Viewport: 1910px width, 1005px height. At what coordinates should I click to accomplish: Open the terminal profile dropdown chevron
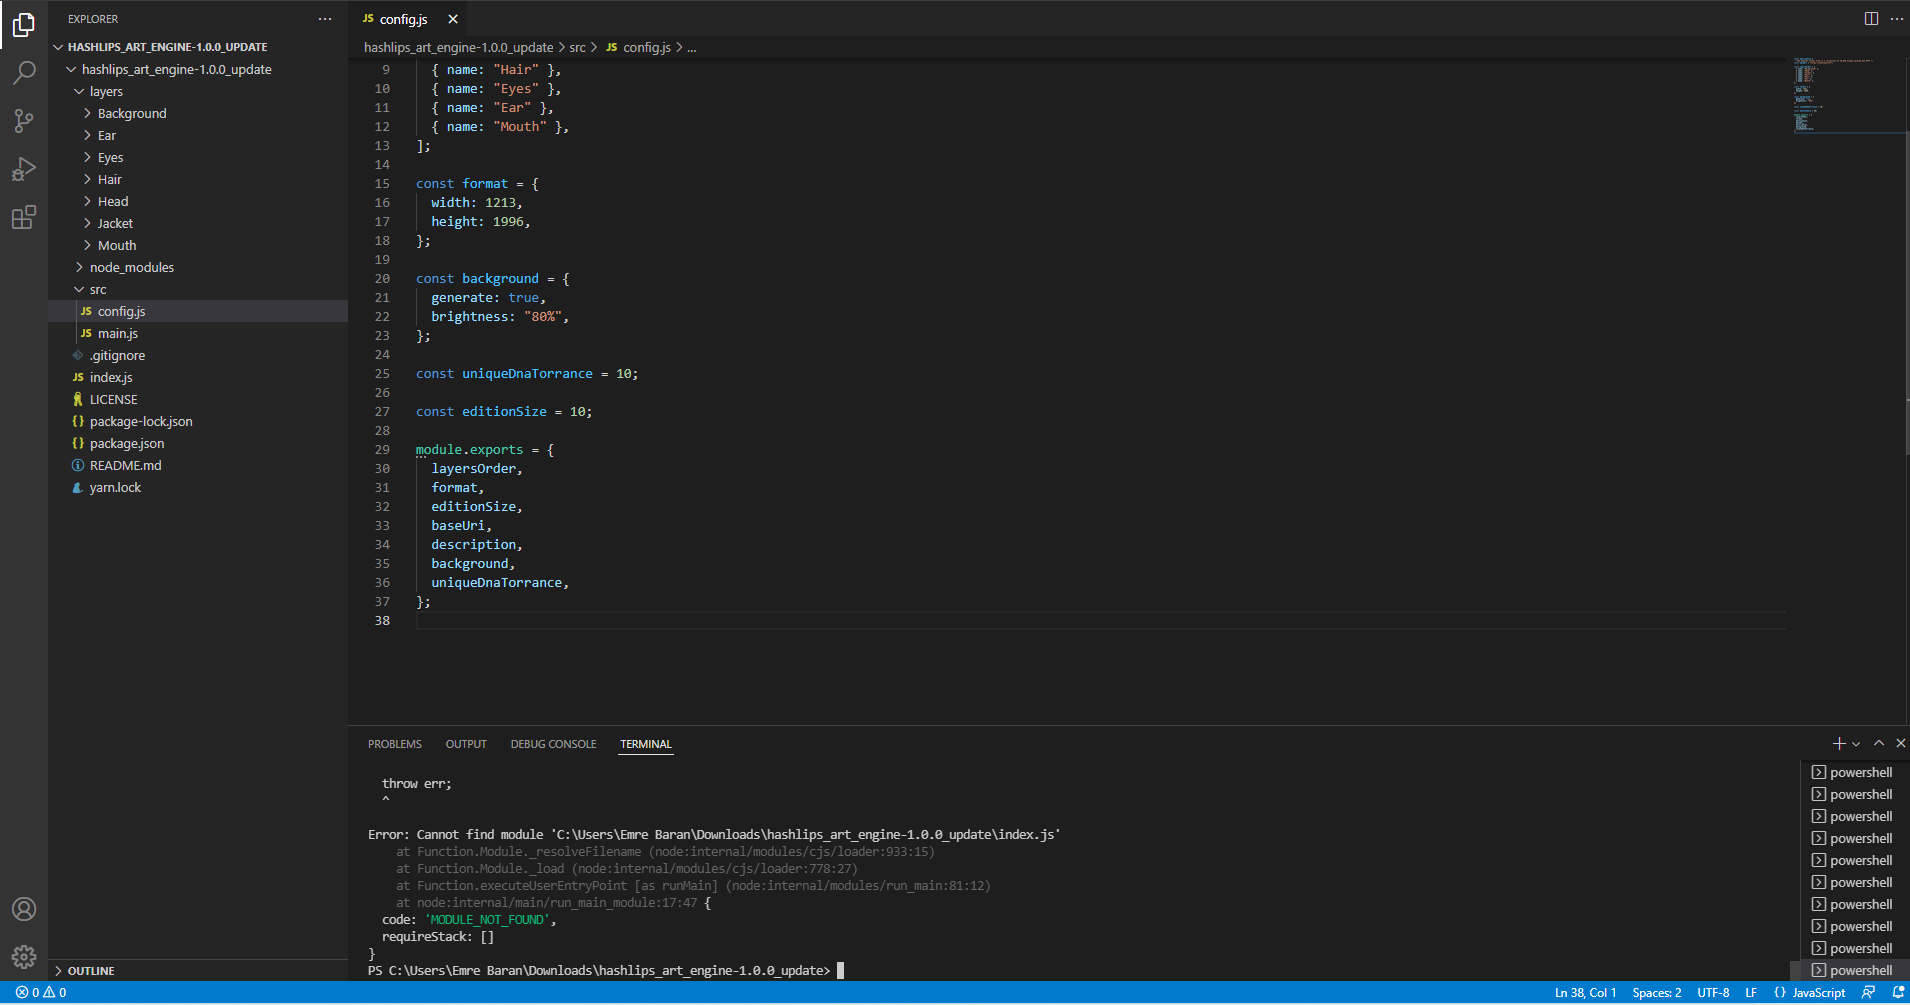(1854, 743)
